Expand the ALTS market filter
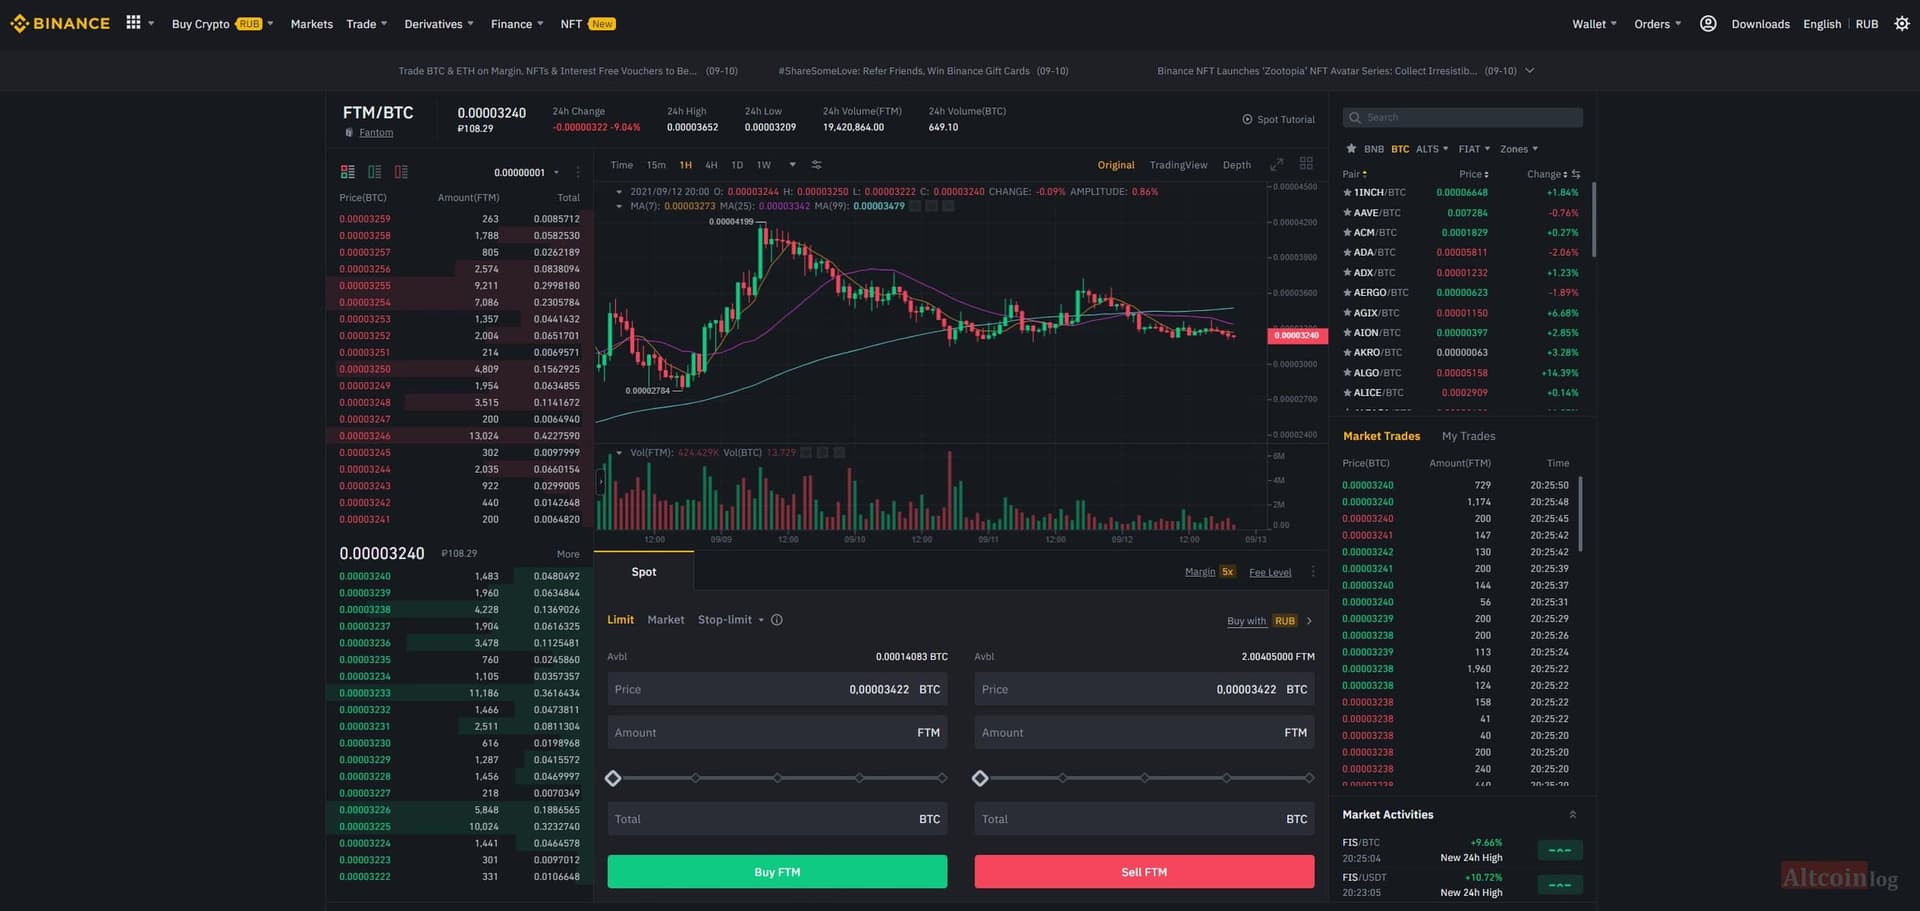This screenshot has width=1920, height=911. tap(1432, 149)
